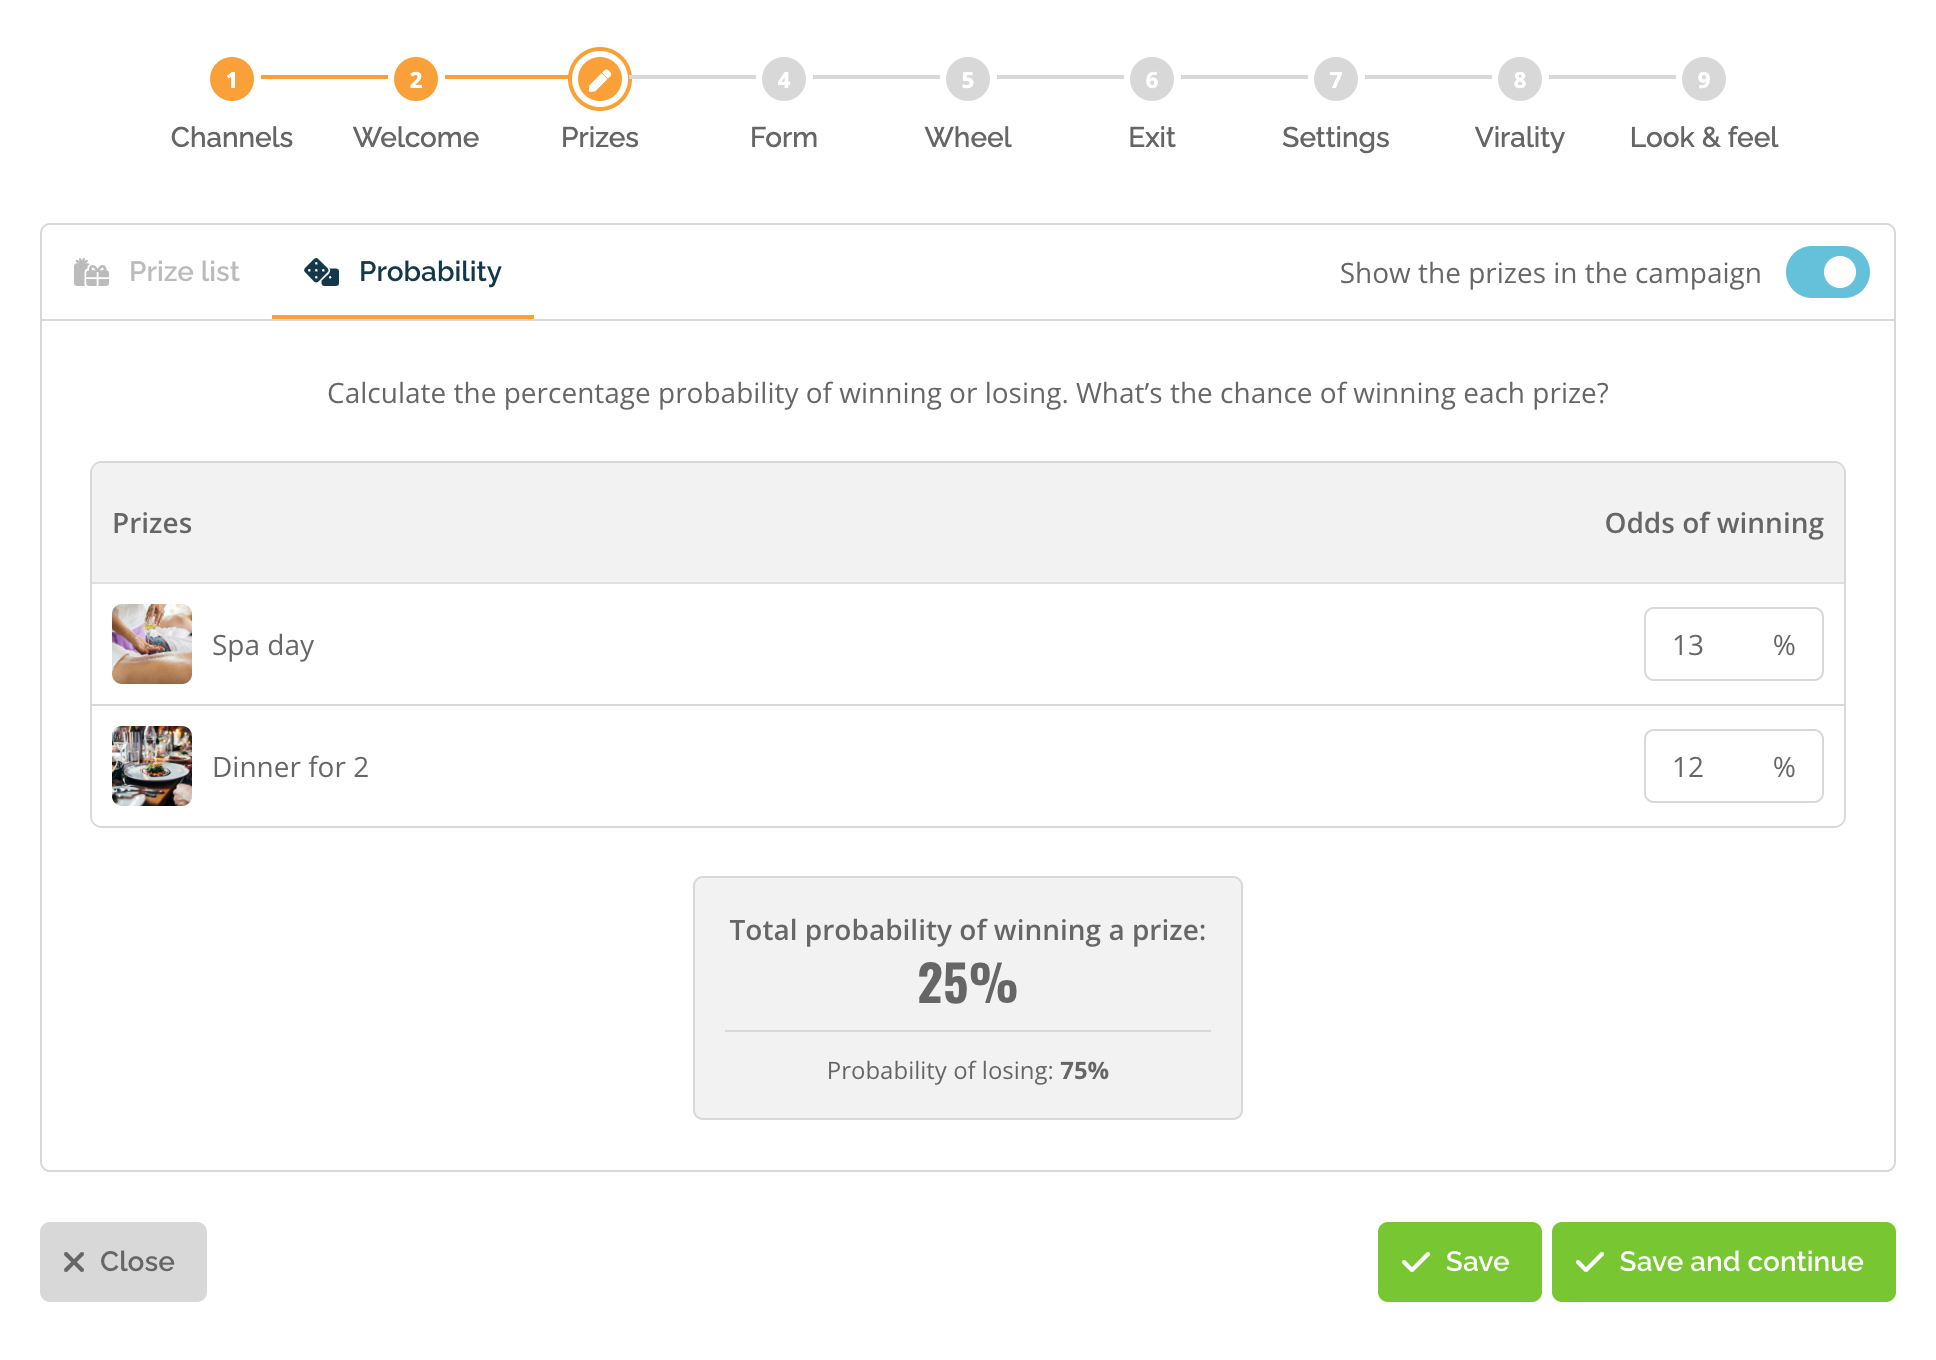Click the dice icon beside Probability
This screenshot has height=1360, width=1936.
[322, 272]
